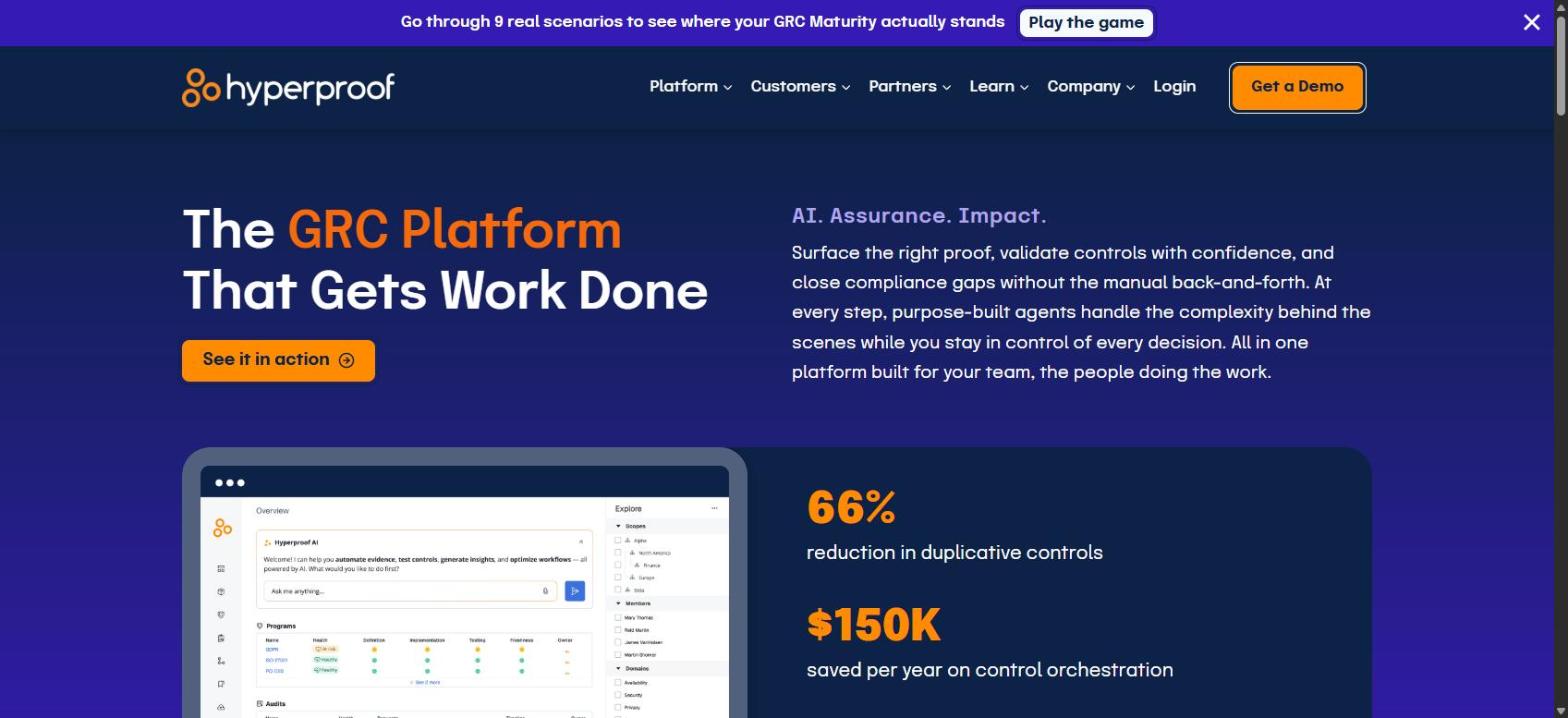Click the saved per year on control orchestration text
Screen dimensions: 1568x718
point(990,670)
